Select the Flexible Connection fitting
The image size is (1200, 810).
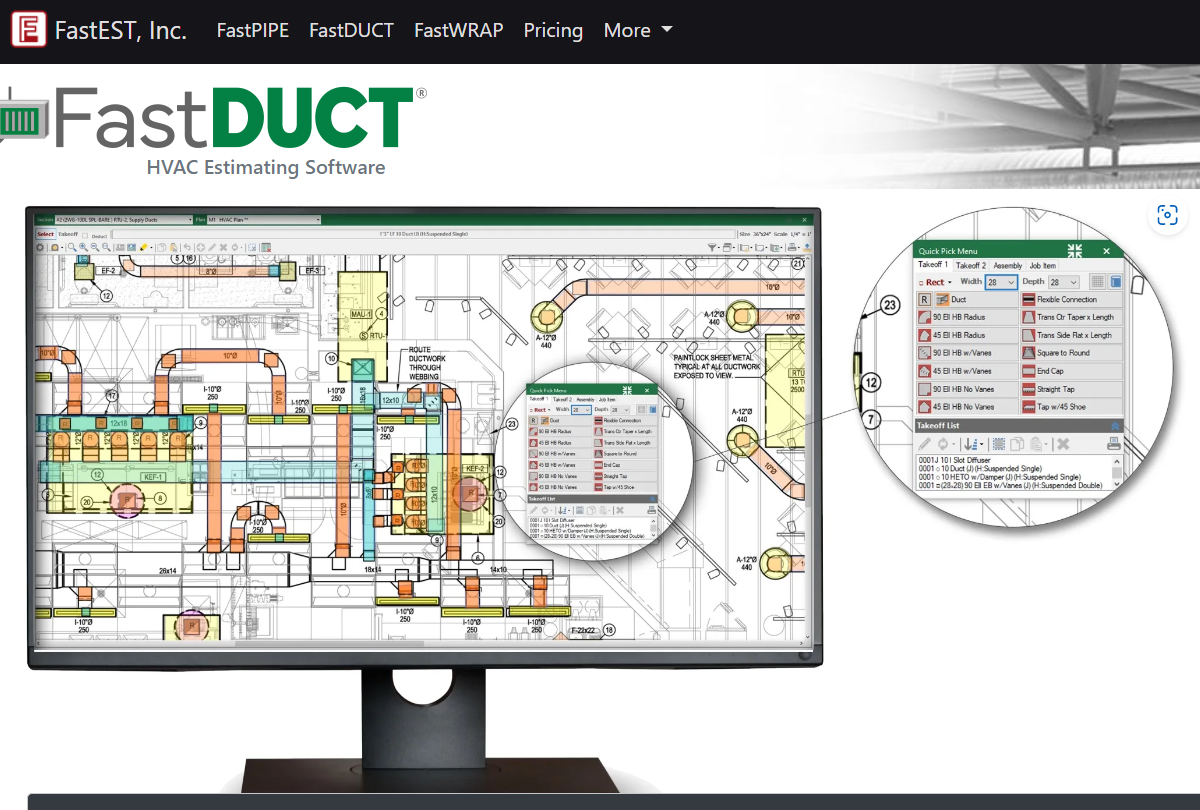pos(1065,300)
